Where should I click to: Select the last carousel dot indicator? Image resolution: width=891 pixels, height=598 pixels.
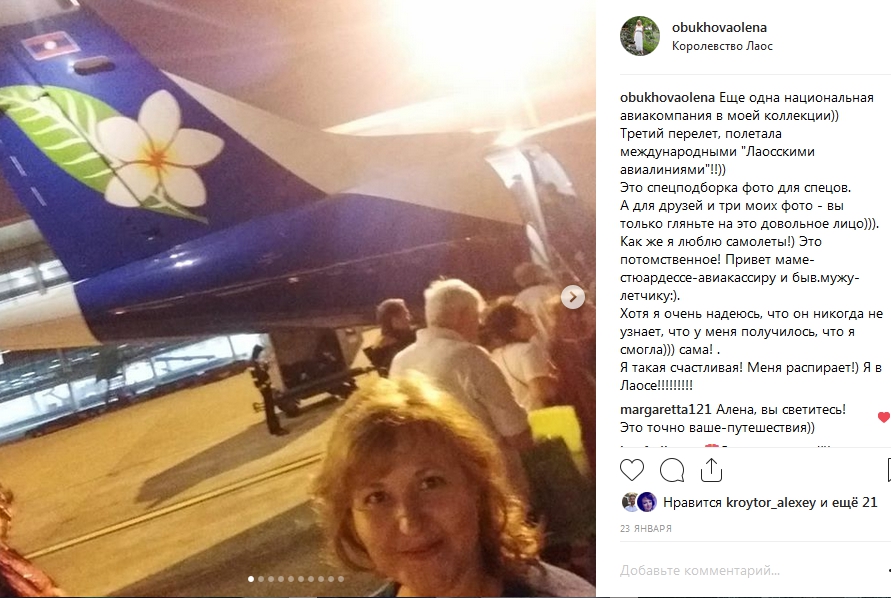341,579
